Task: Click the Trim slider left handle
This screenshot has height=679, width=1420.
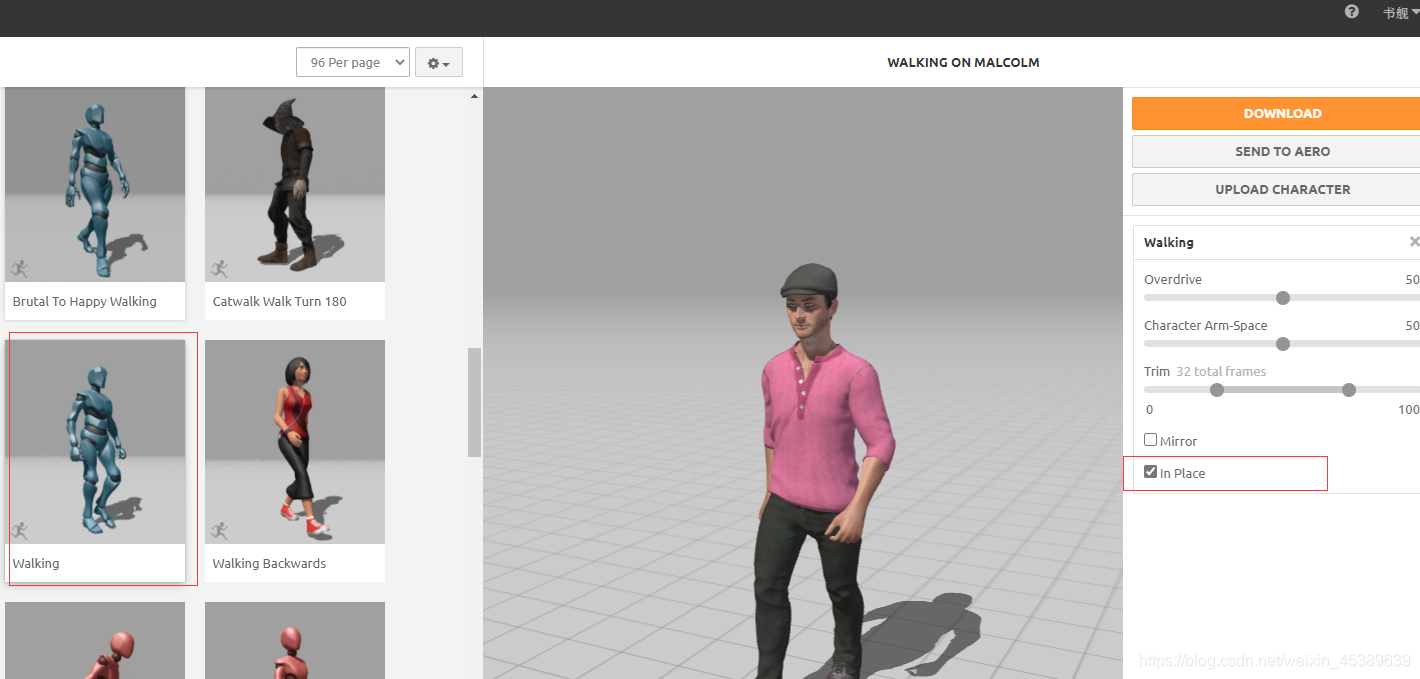Action: [1217, 390]
